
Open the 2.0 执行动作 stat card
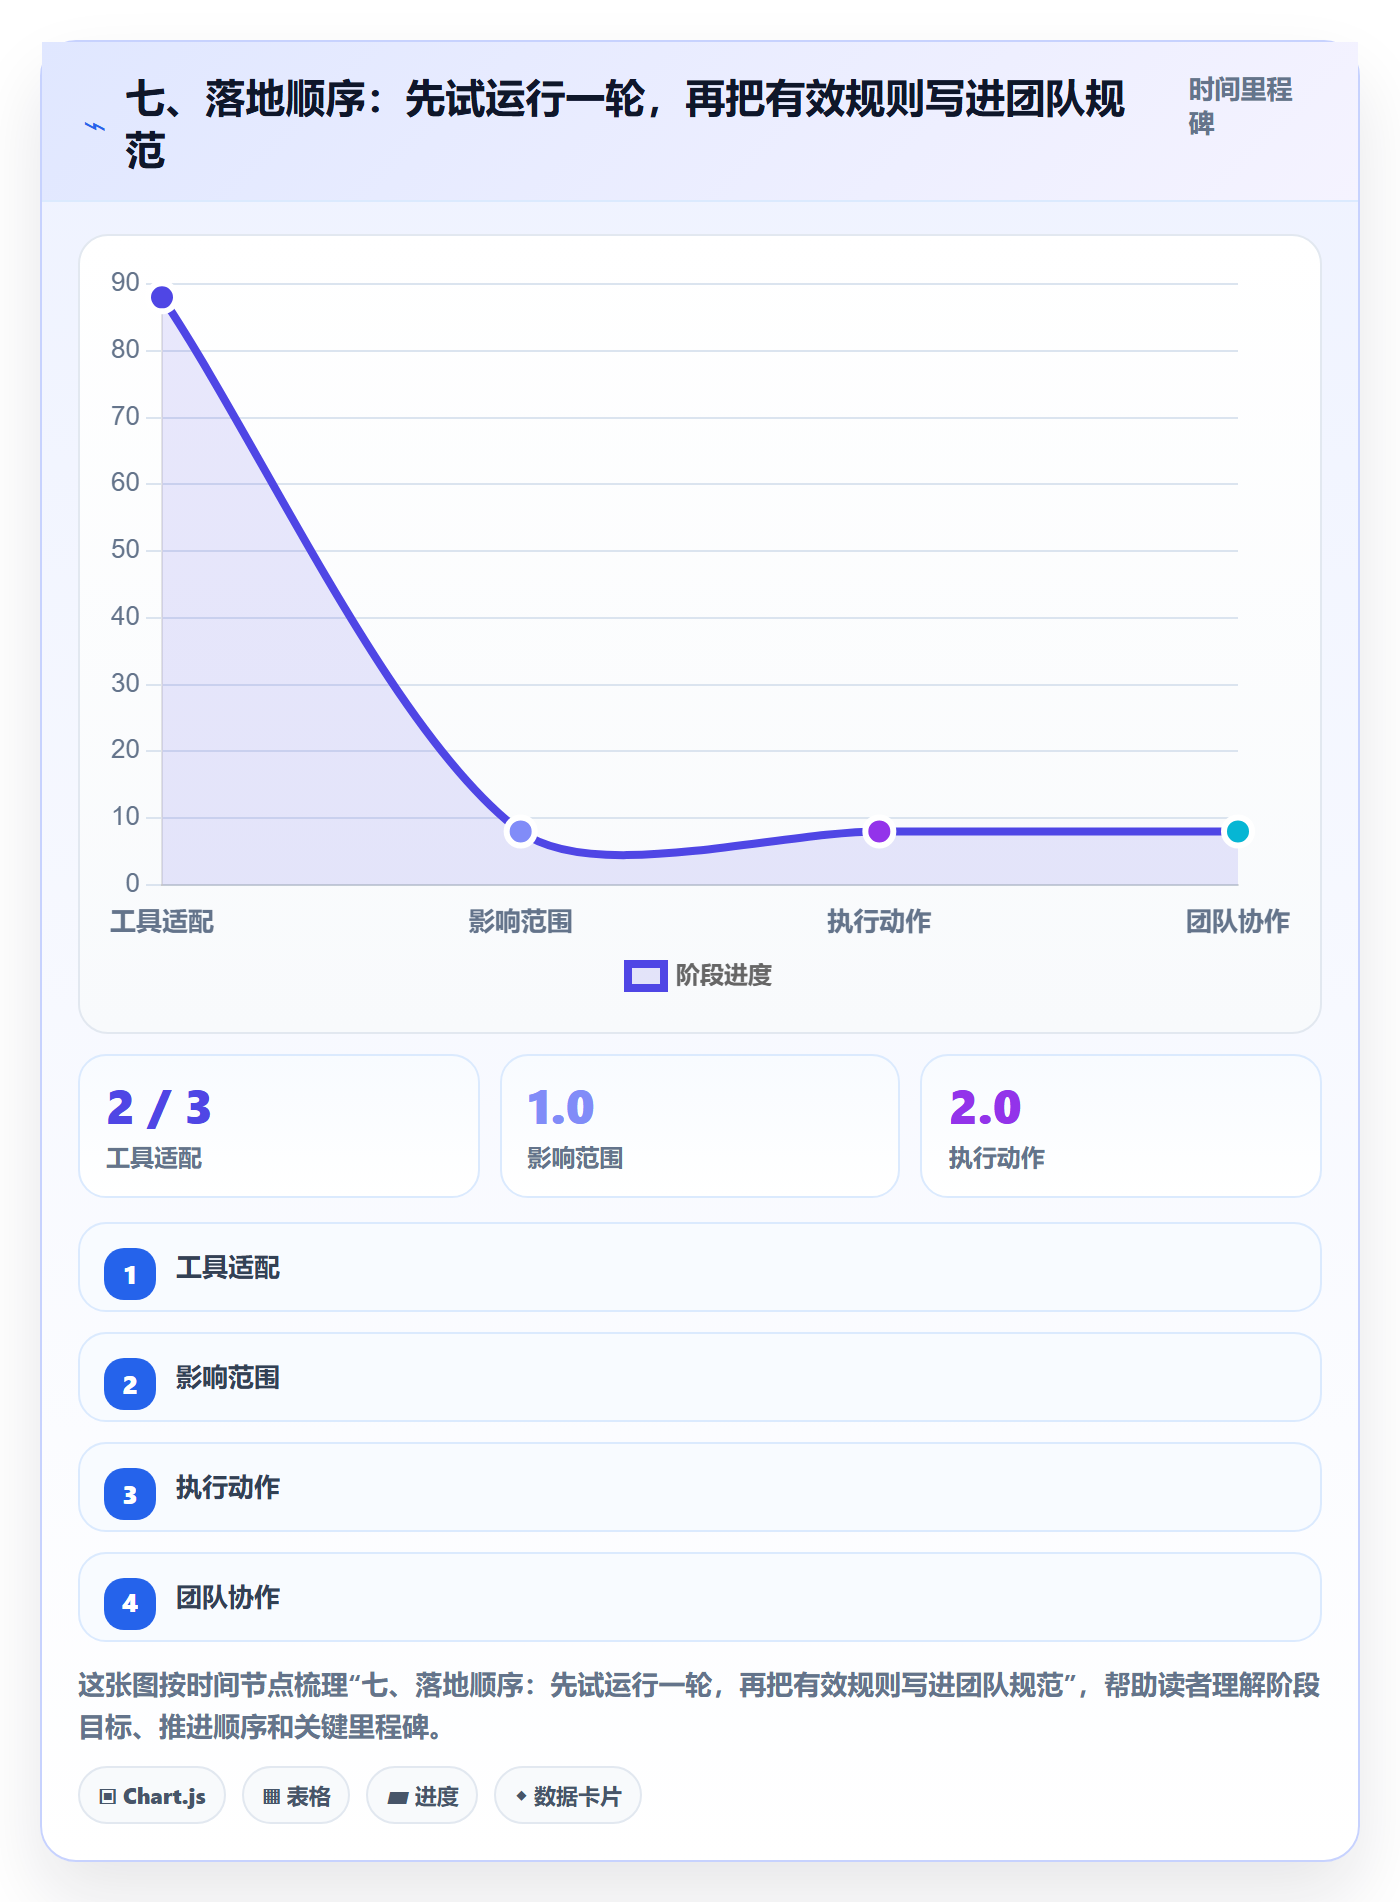pyautogui.click(x=1121, y=1126)
